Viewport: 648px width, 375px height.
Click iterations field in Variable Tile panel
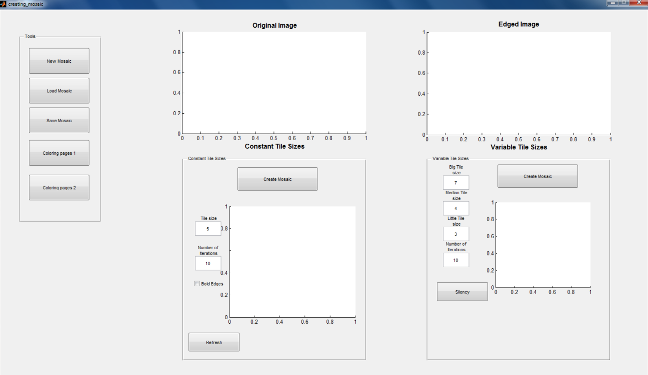pos(456,260)
